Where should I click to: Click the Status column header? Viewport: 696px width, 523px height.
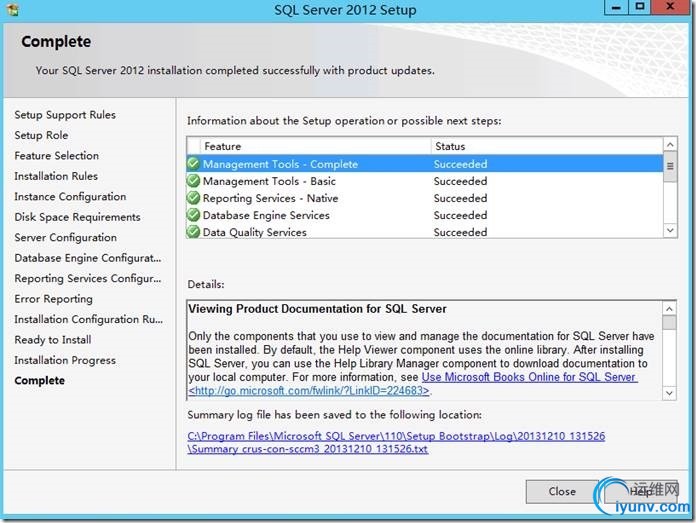coord(547,146)
